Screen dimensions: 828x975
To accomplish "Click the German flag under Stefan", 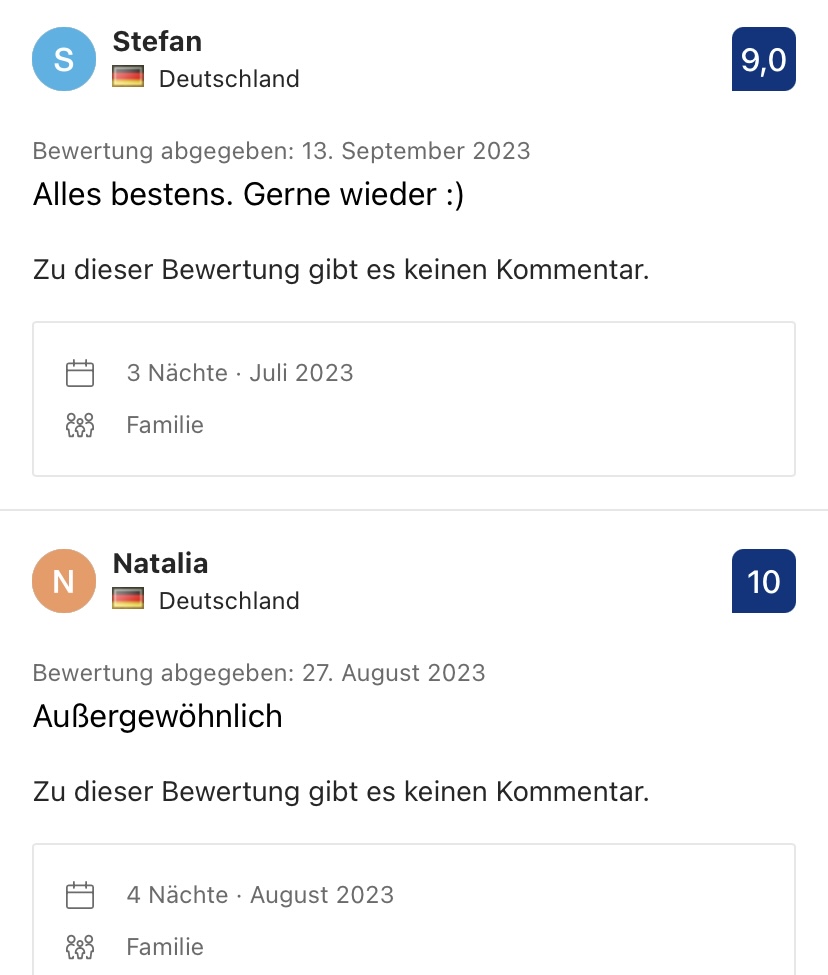I will (x=128, y=77).
